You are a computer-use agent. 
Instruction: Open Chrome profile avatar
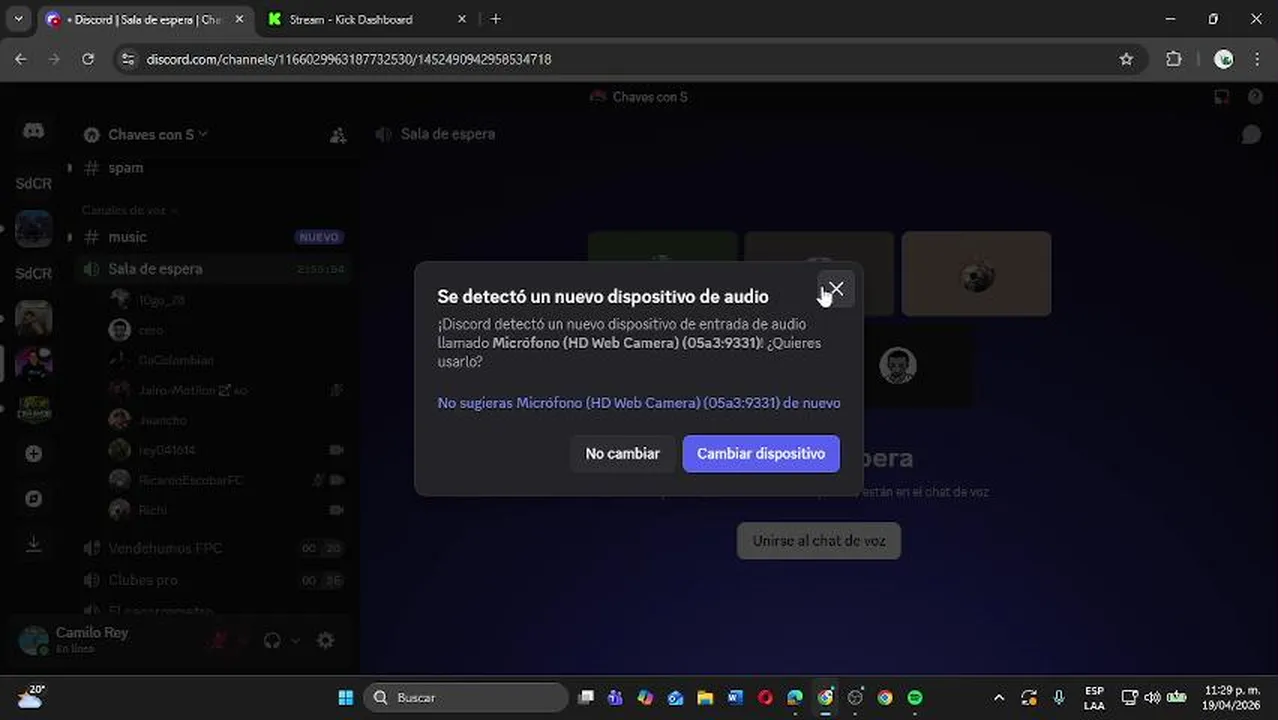[1223, 59]
